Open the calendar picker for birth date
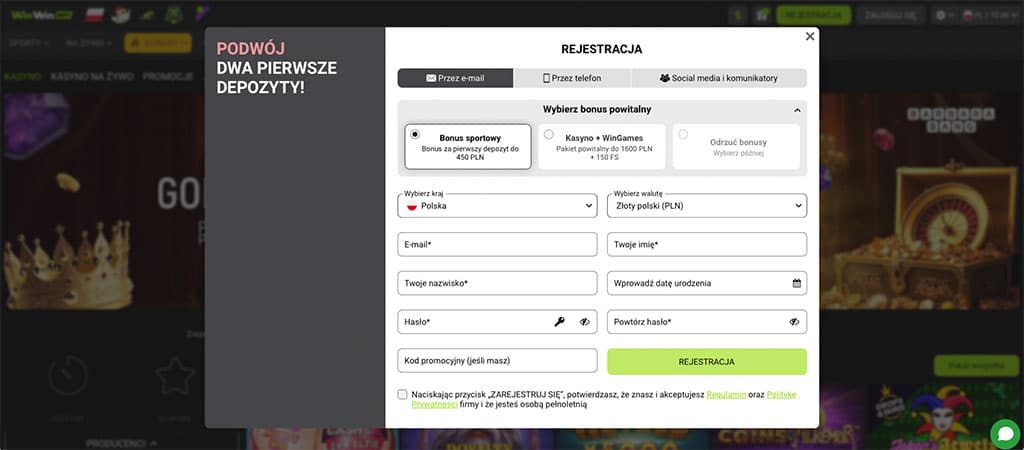 [797, 283]
